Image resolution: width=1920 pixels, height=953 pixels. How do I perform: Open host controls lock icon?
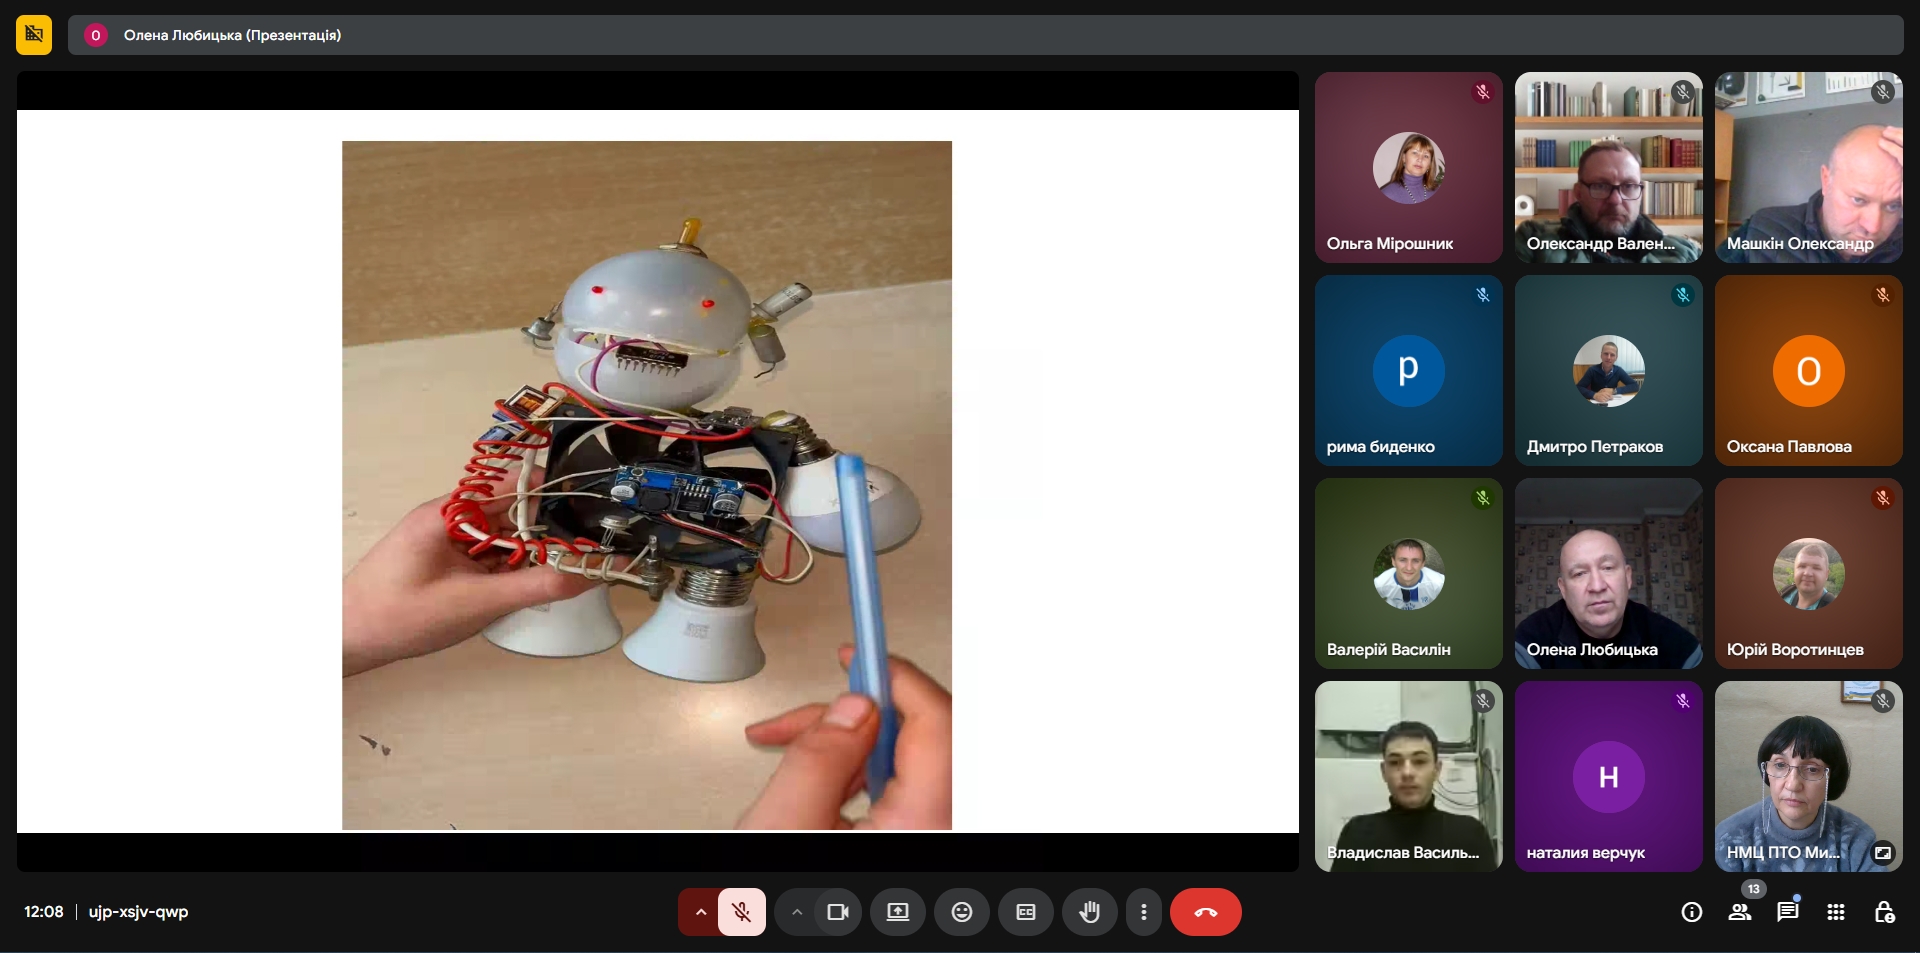pyautogui.click(x=1883, y=912)
